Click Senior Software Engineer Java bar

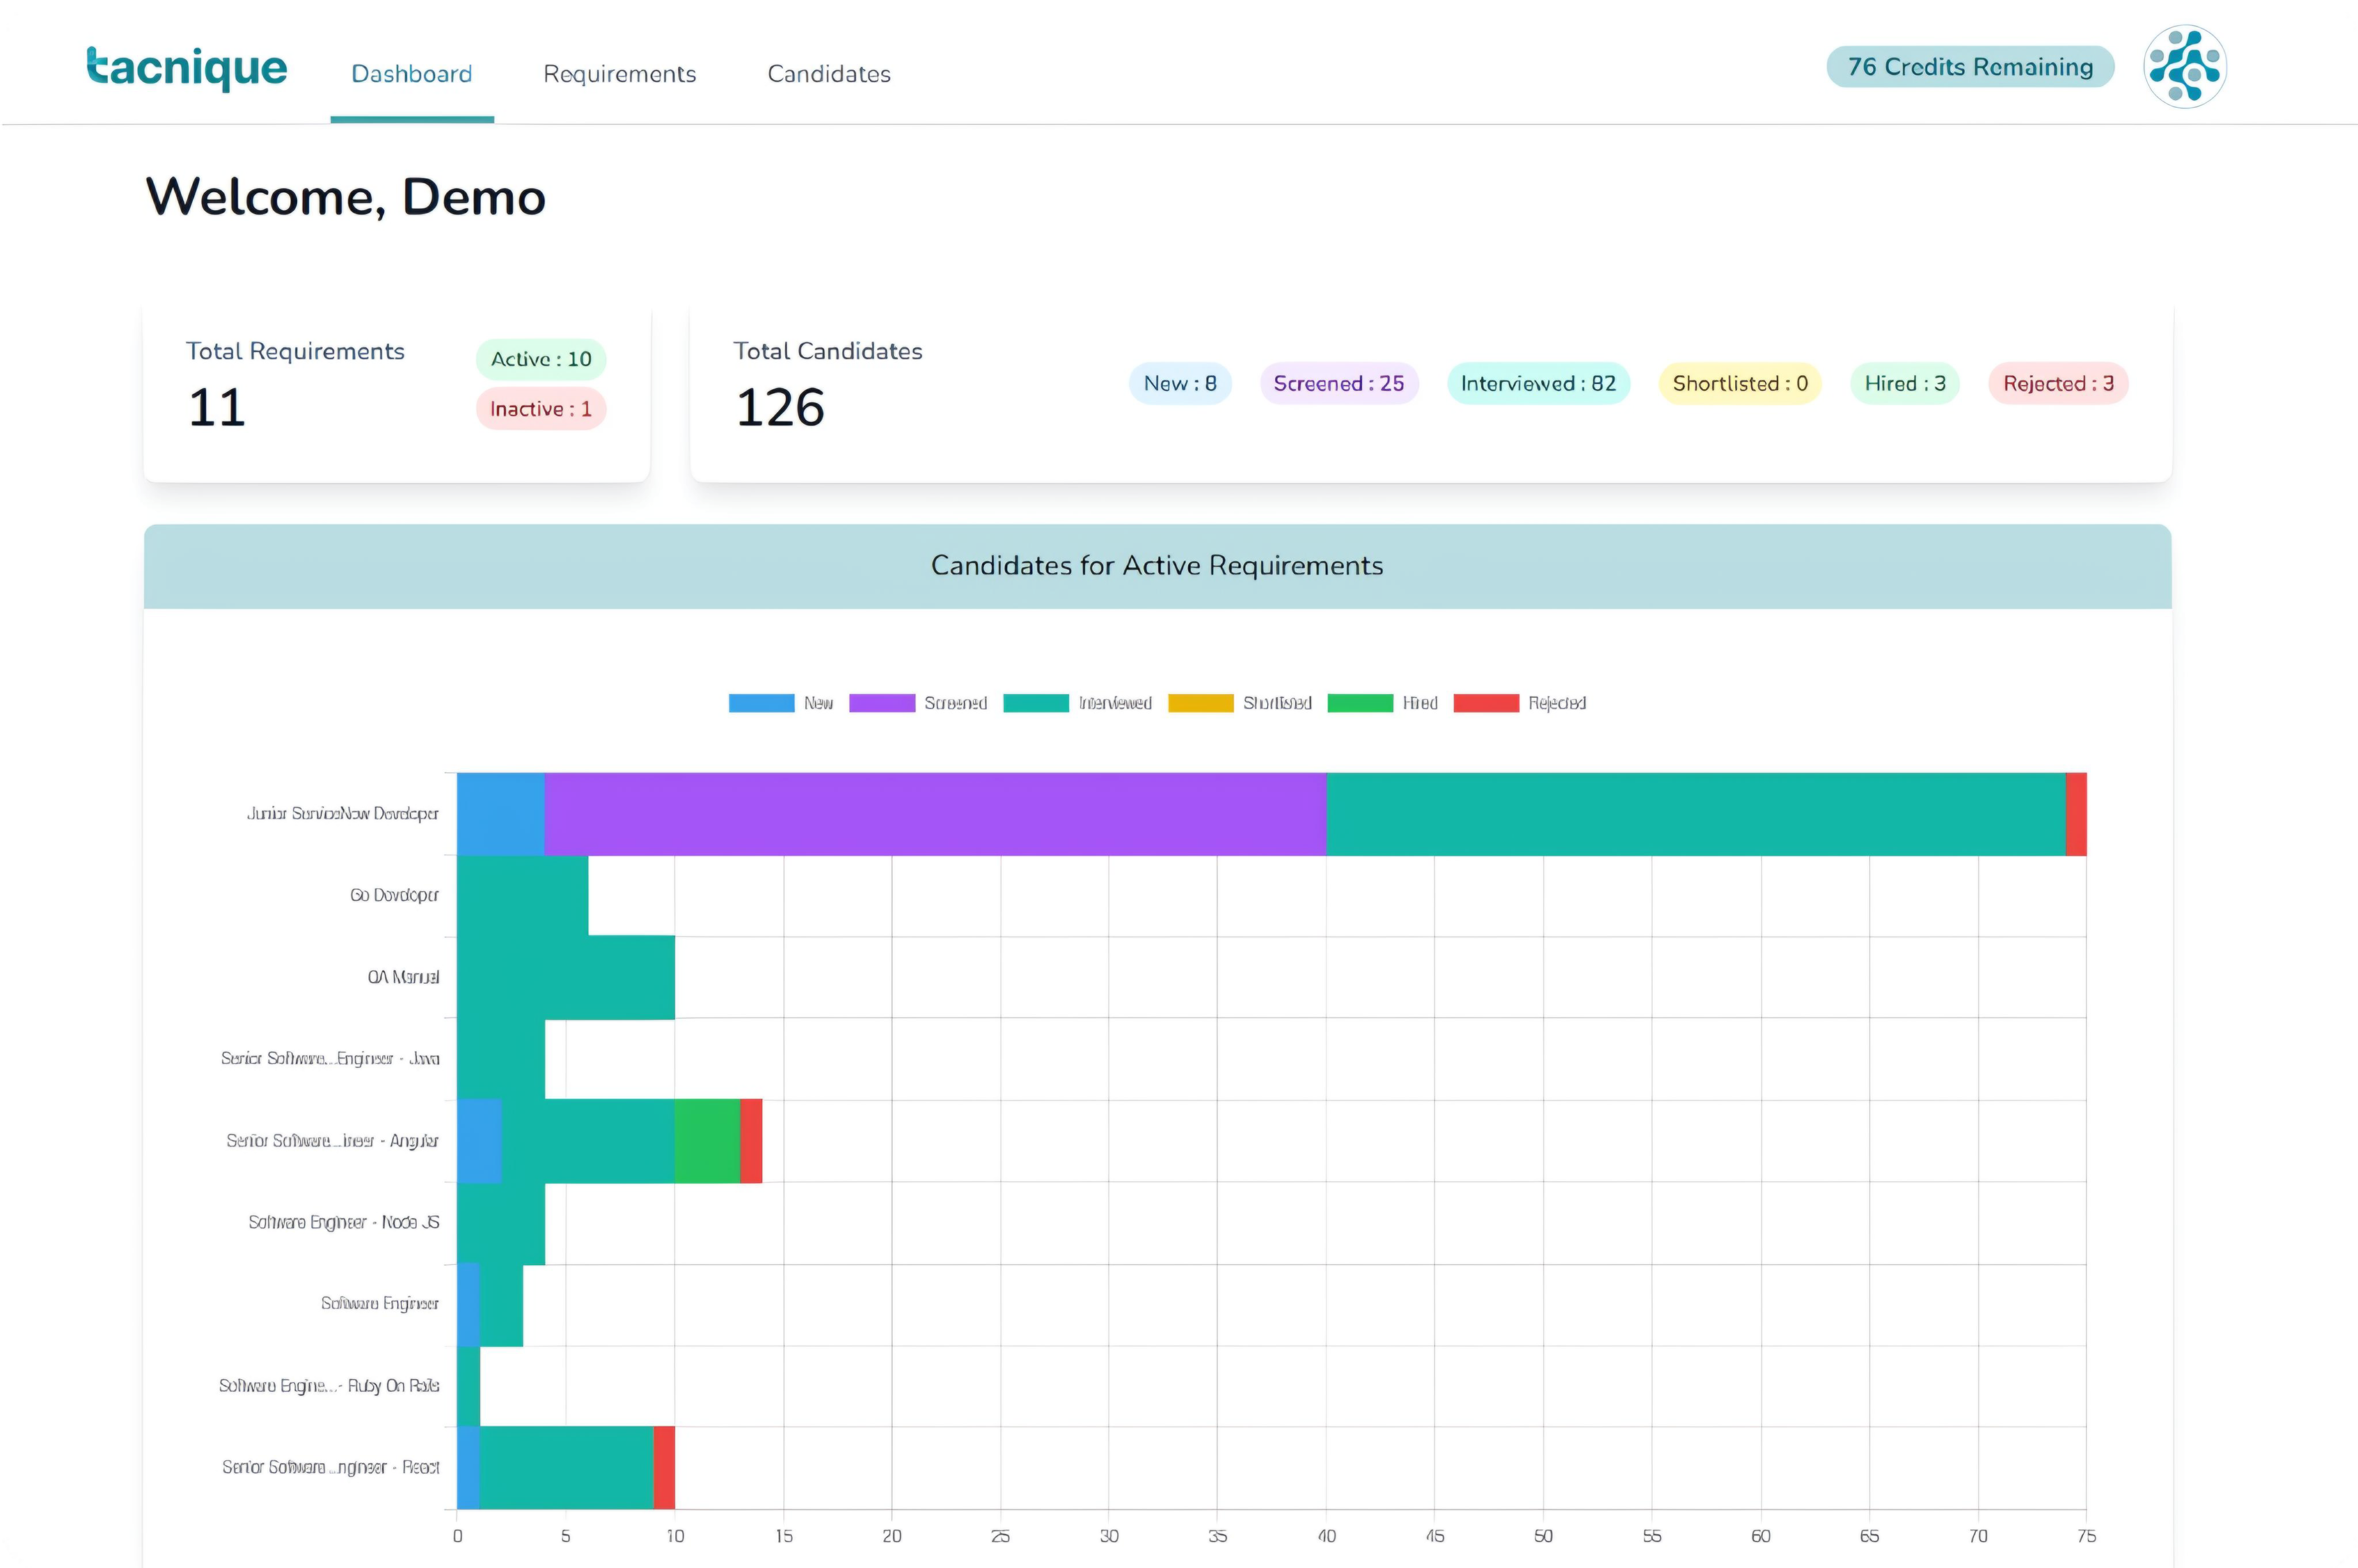coord(501,1059)
